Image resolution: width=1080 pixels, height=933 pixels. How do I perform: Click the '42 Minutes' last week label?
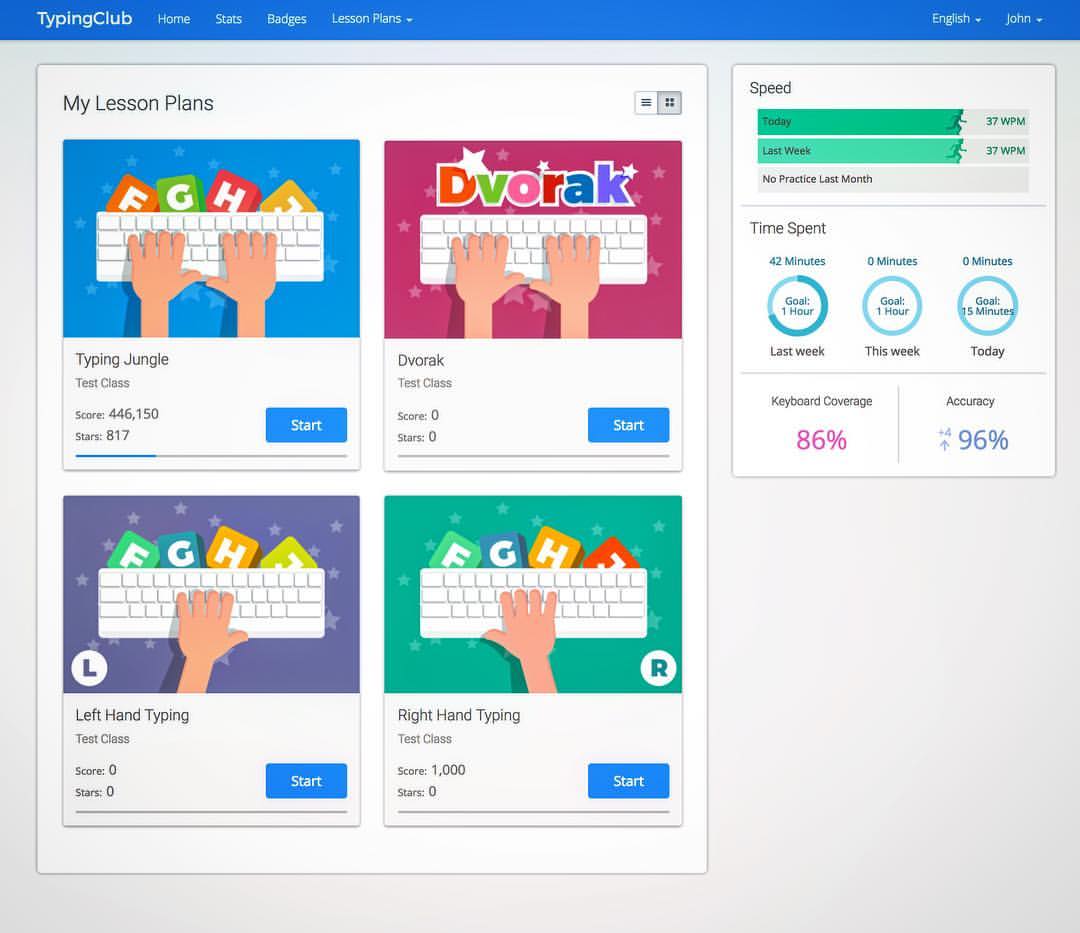click(797, 261)
